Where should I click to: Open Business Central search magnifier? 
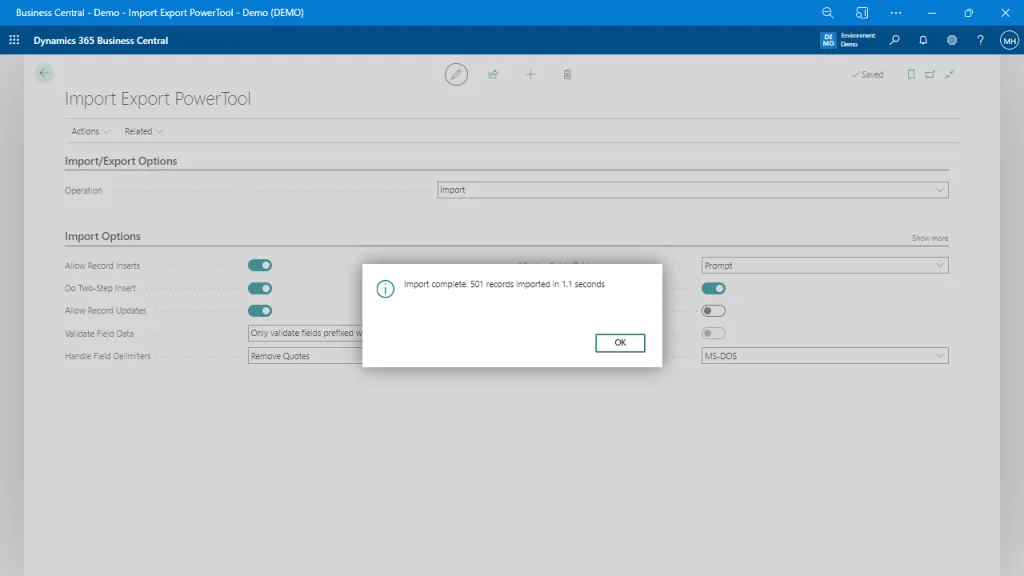tap(895, 40)
